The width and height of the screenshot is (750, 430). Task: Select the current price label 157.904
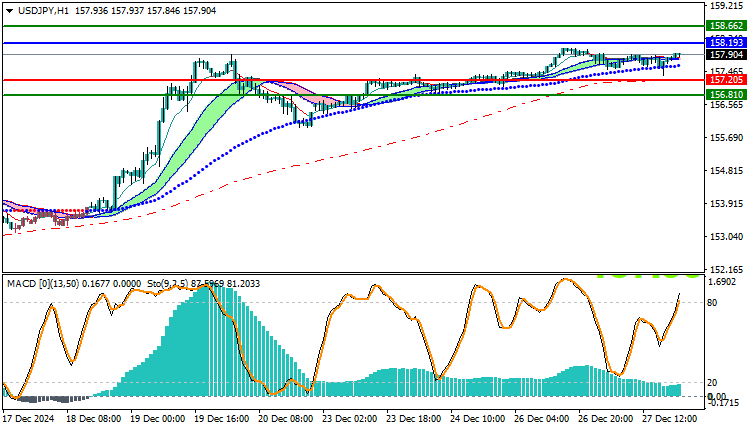click(726, 55)
